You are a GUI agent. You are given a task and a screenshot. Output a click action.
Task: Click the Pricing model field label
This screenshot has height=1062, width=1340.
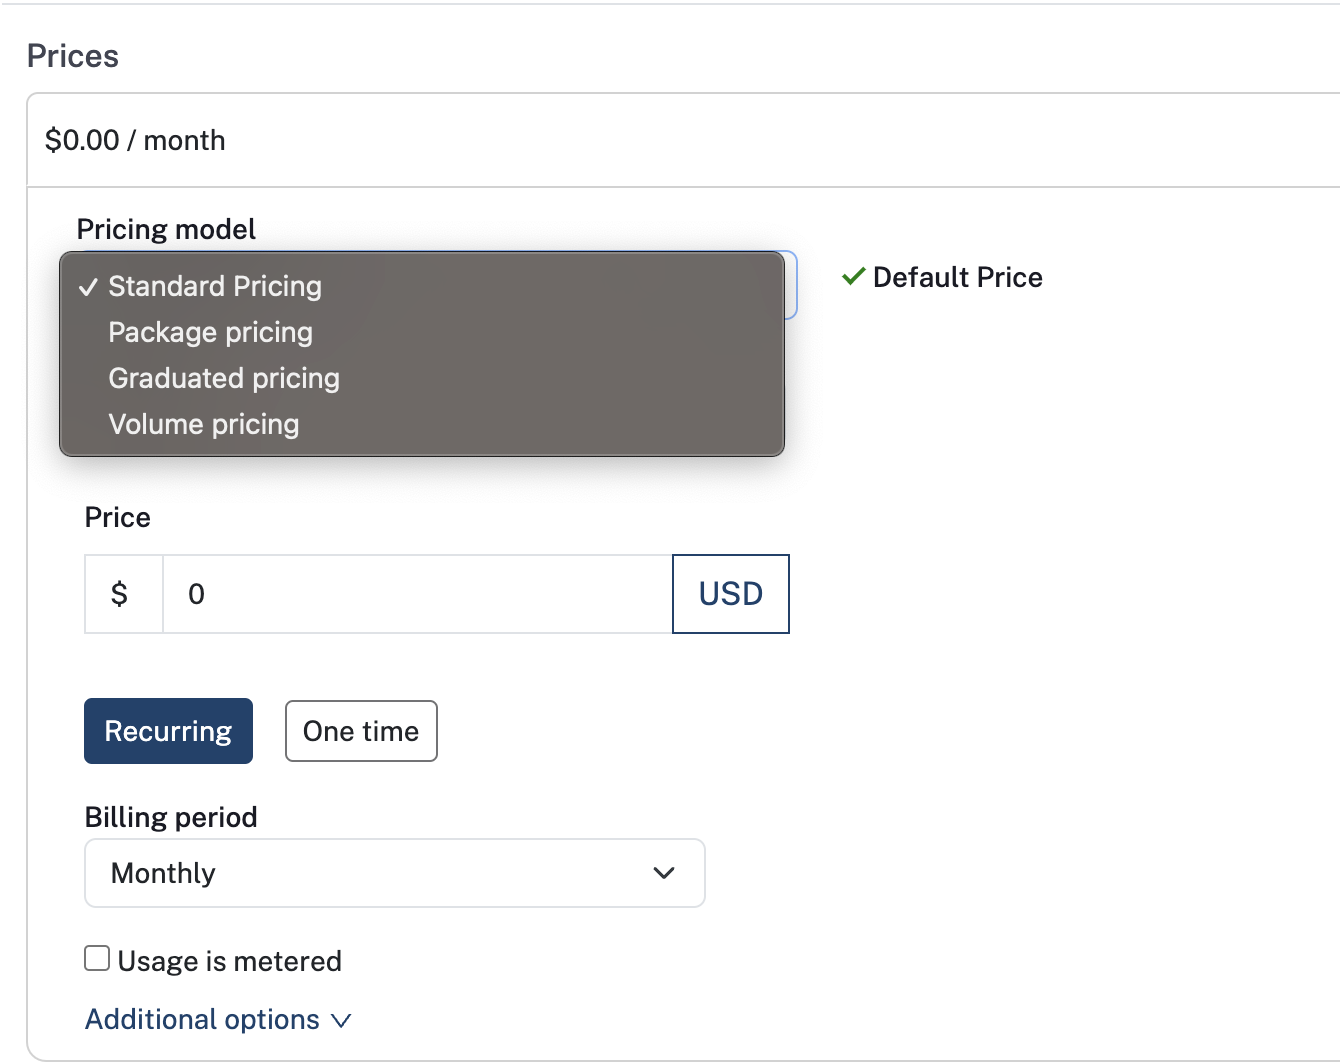point(166,229)
